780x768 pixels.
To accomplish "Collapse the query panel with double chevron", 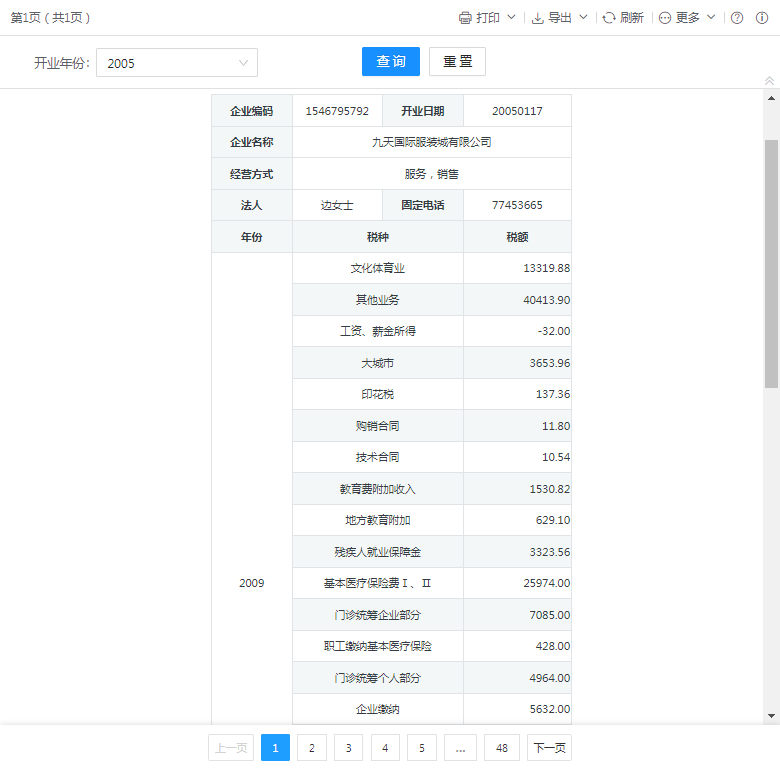I will (769, 81).
